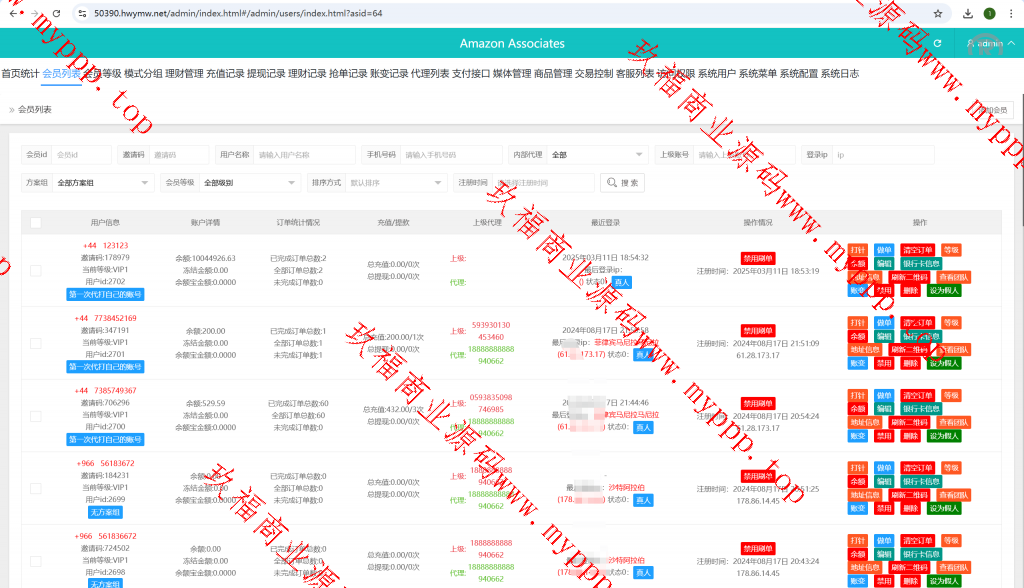Screen dimensions: 1024x588
Task: Switch to the 充值记录 menu item
Action: 225,74
